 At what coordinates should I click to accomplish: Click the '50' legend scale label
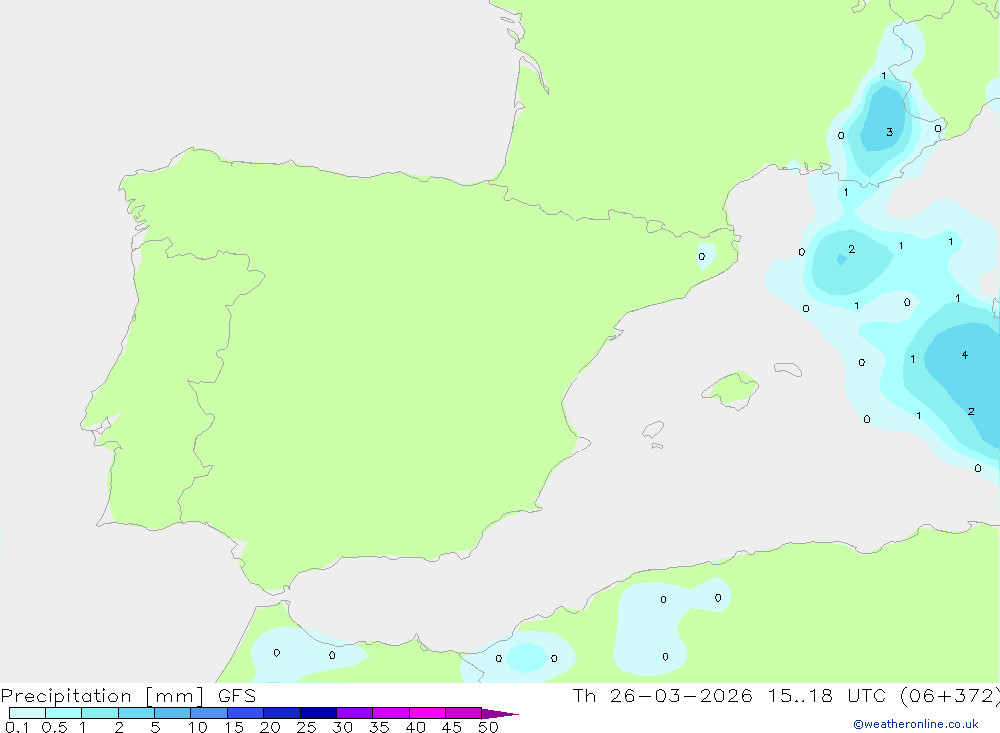(488, 727)
